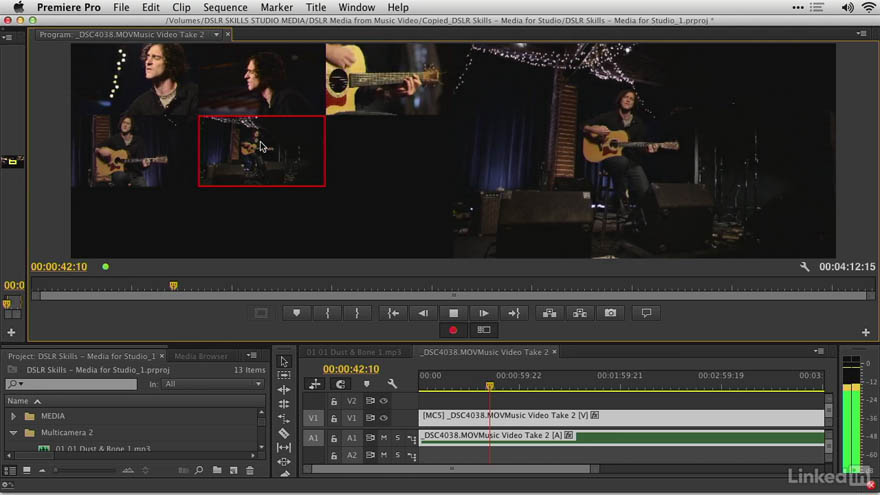The width and height of the screenshot is (880, 495).
Task: Collapse the Multicamera 2 bin
Action: [x=13, y=433]
